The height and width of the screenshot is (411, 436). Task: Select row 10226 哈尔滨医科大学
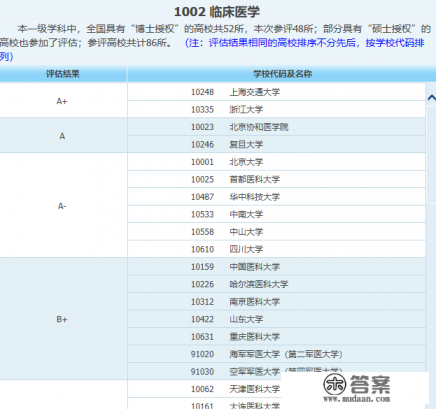pyautogui.click(x=276, y=284)
